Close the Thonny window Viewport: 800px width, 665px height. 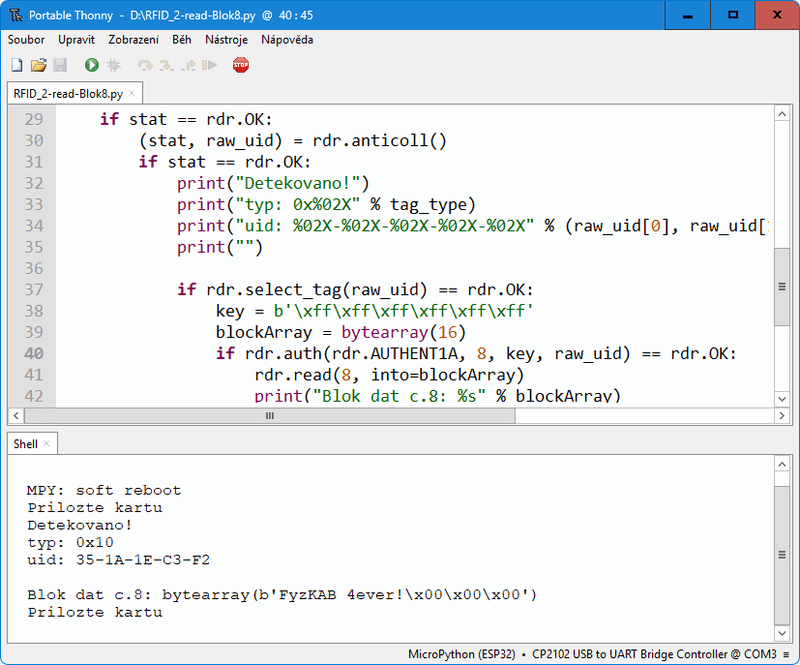tap(777, 15)
